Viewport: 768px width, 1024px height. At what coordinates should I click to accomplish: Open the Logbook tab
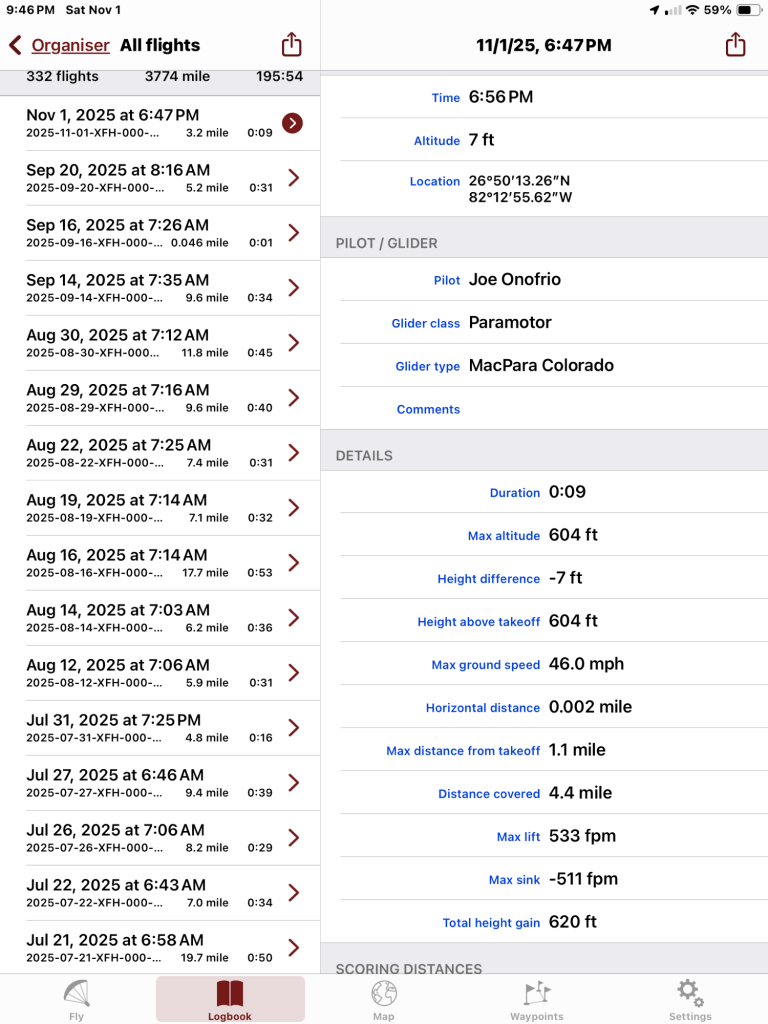click(230, 997)
